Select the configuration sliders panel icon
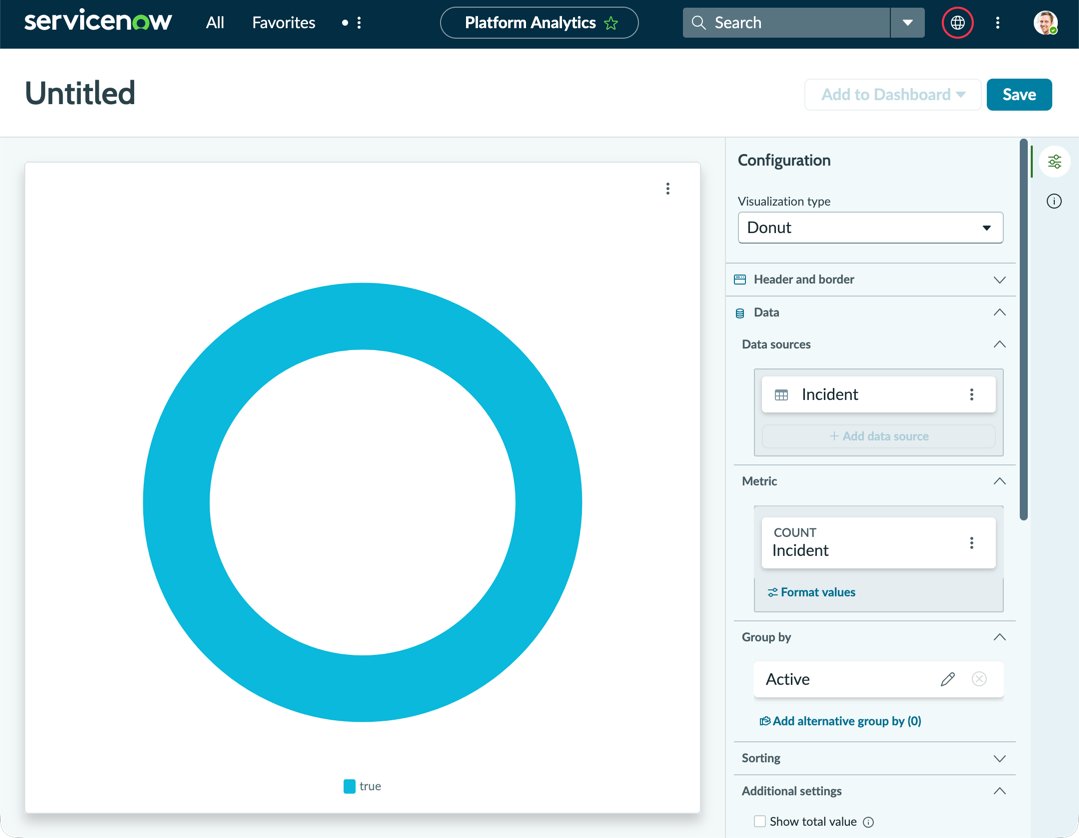The width and height of the screenshot is (1079, 838). point(1054,162)
